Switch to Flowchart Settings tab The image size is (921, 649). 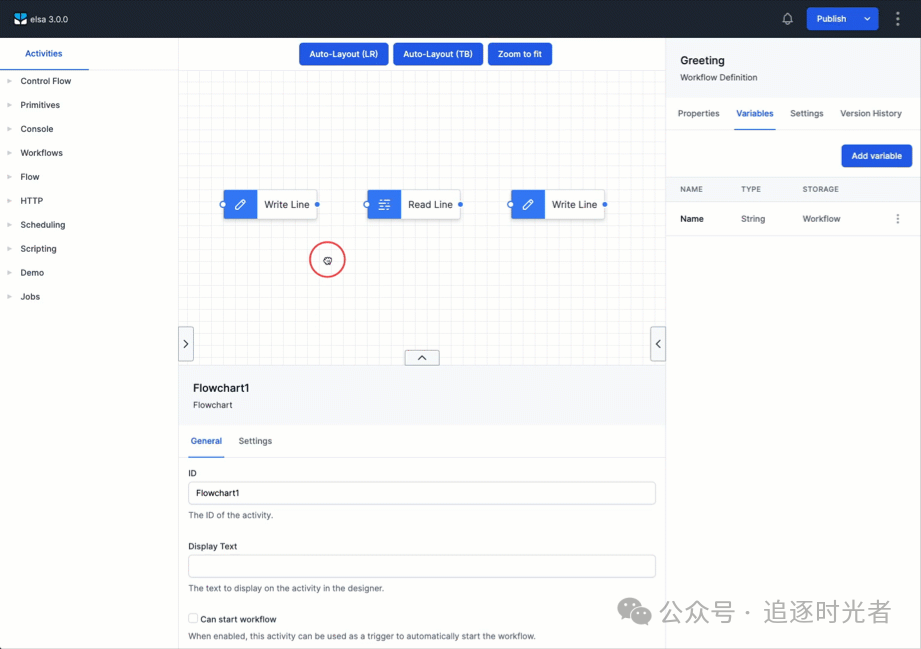[x=255, y=441]
